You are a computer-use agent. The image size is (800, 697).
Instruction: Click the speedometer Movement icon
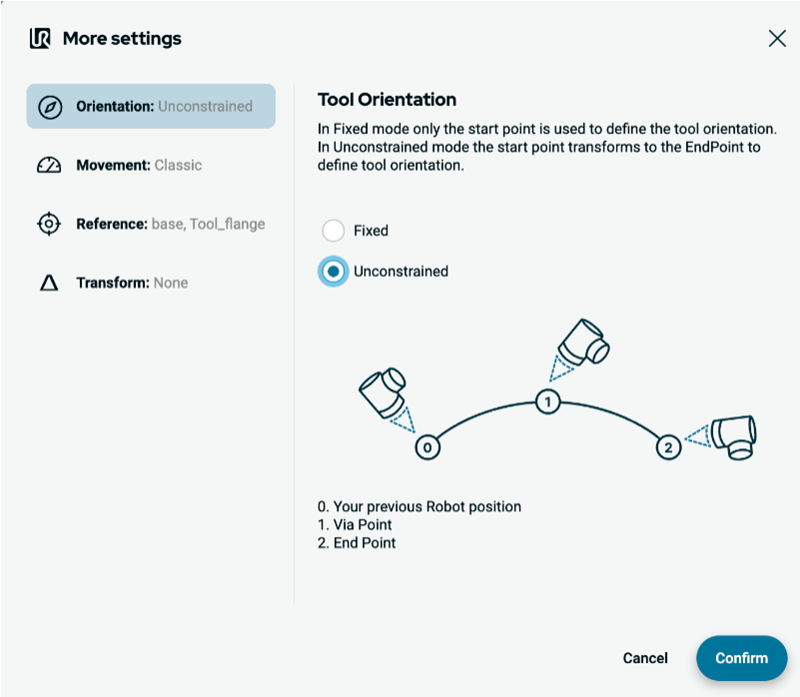pyautogui.click(x=49, y=165)
